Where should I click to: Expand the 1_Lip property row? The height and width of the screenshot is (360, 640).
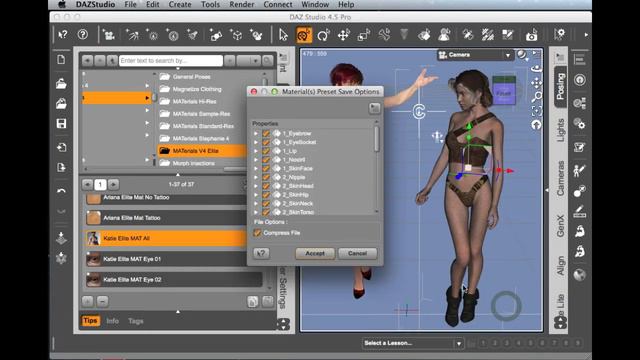pos(256,151)
